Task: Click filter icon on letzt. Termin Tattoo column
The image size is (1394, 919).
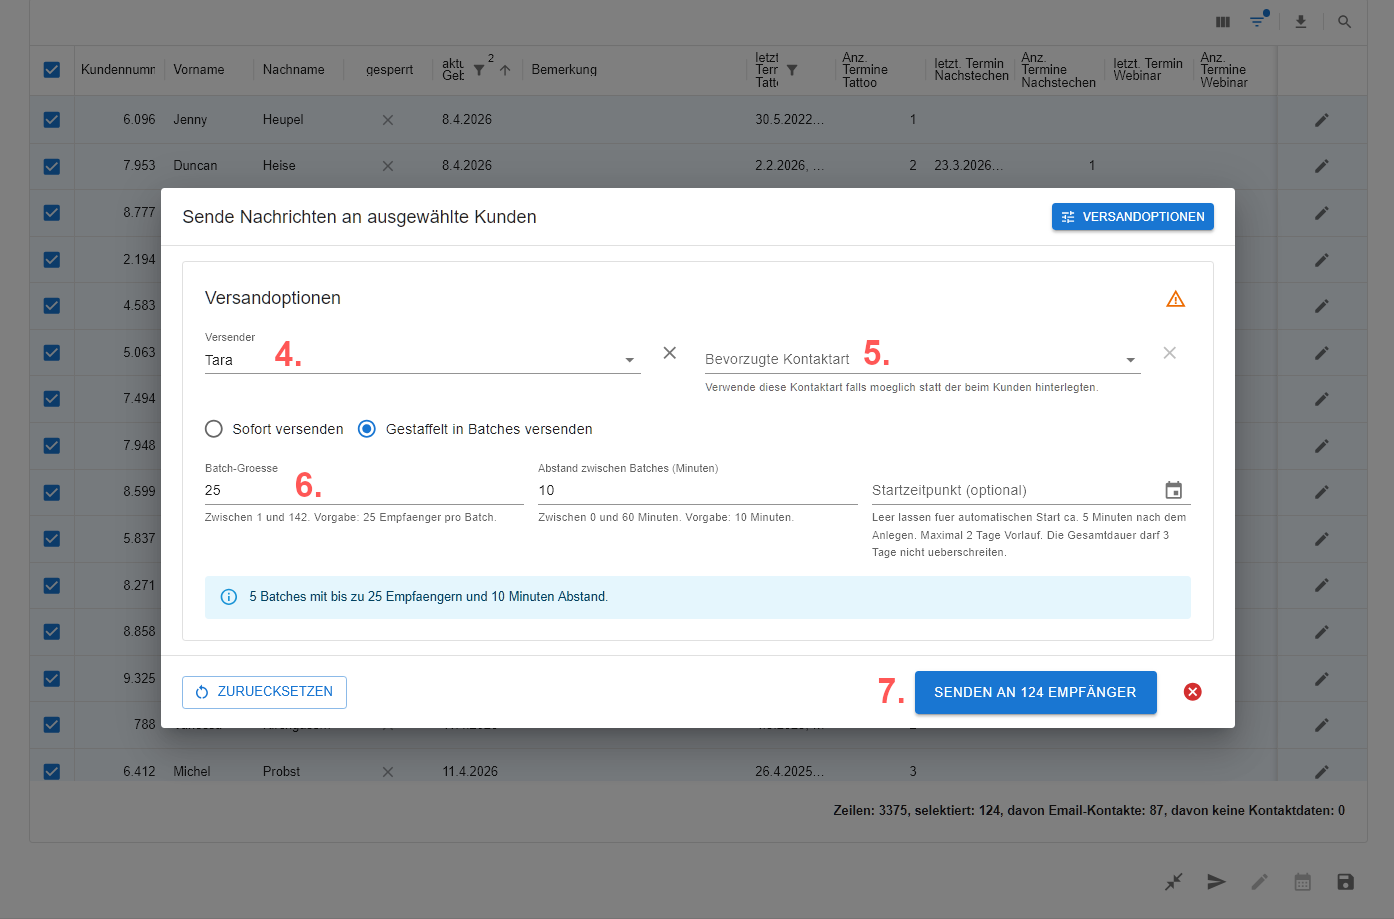Action: tap(792, 70)
